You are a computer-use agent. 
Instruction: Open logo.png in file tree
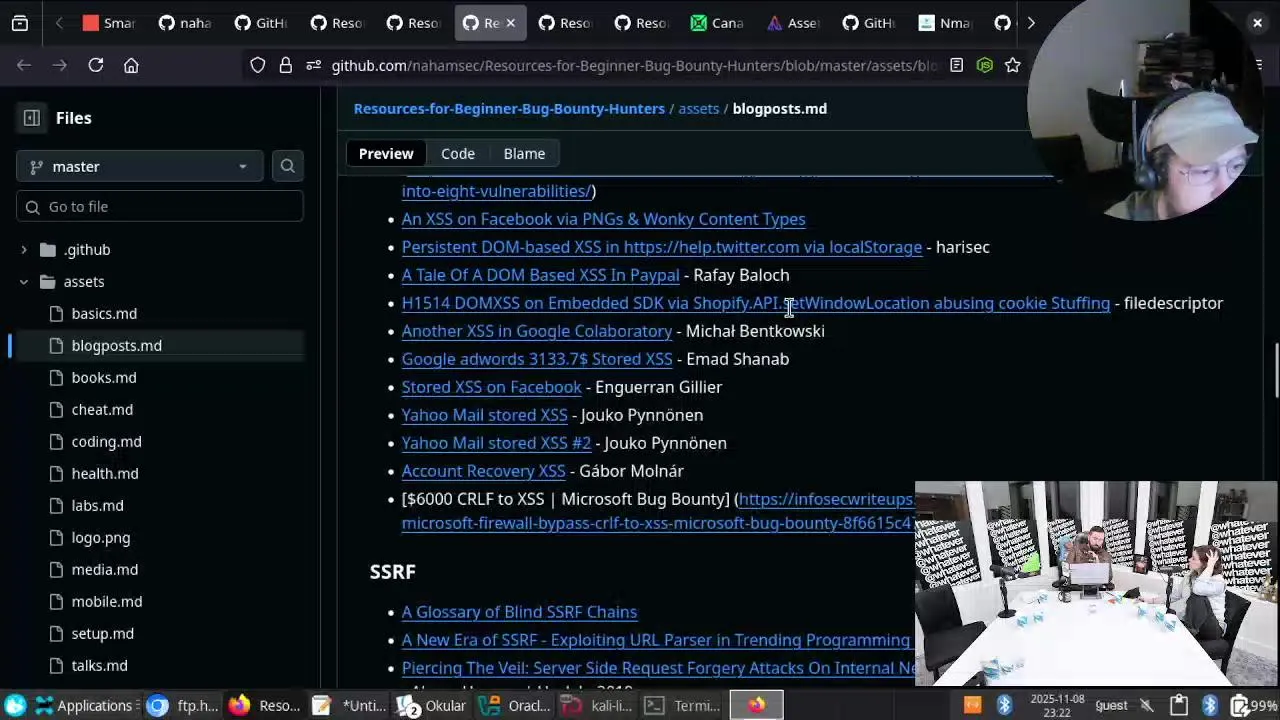click(x=101, y=538)
